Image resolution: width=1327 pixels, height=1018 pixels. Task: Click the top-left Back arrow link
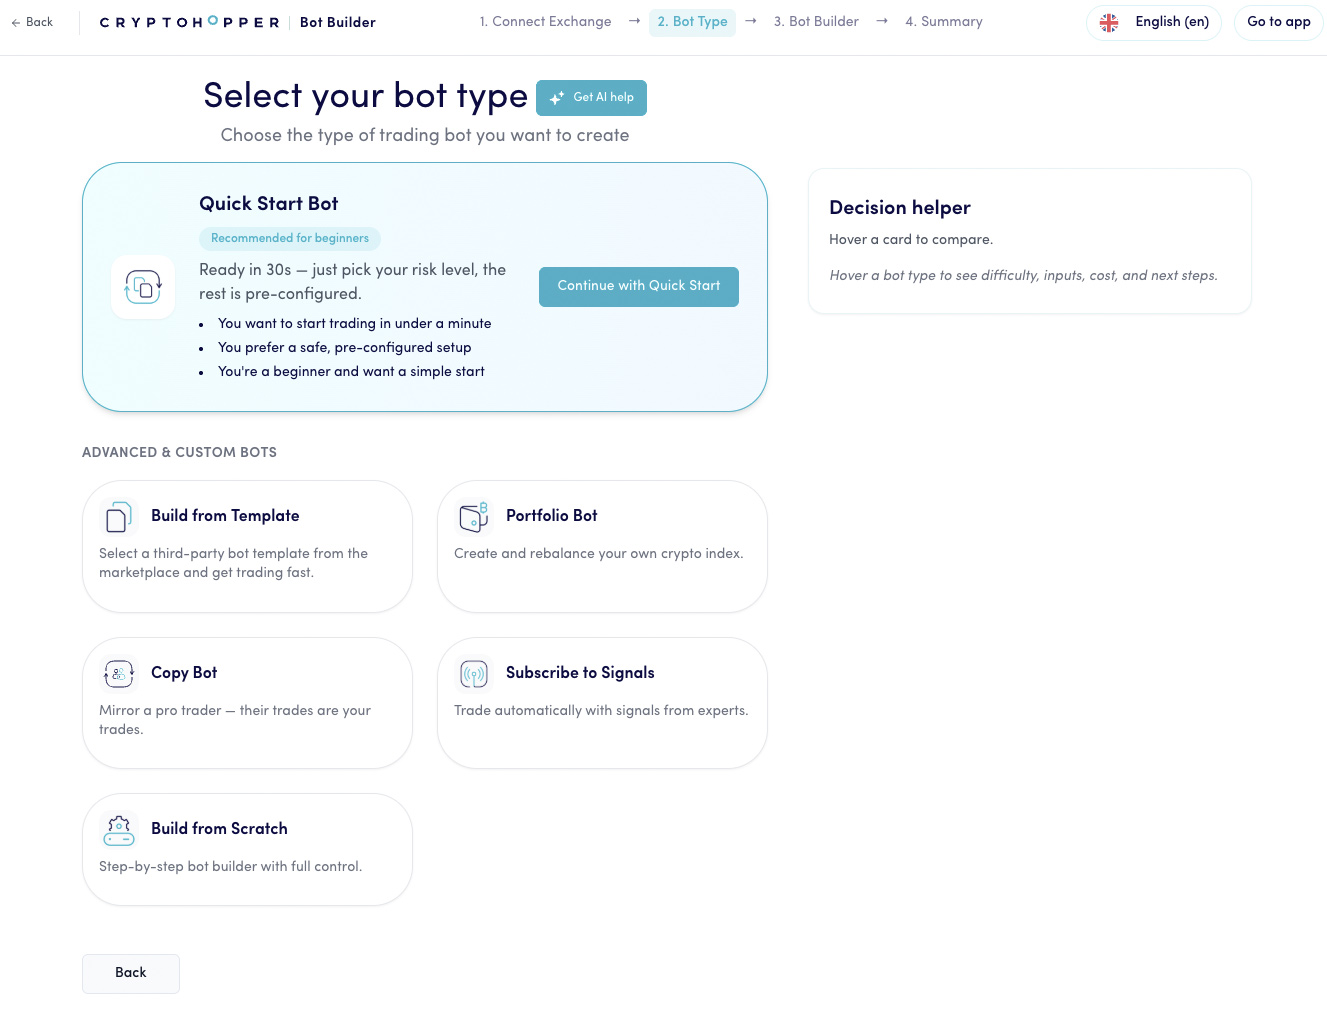[x=32, y=22]
